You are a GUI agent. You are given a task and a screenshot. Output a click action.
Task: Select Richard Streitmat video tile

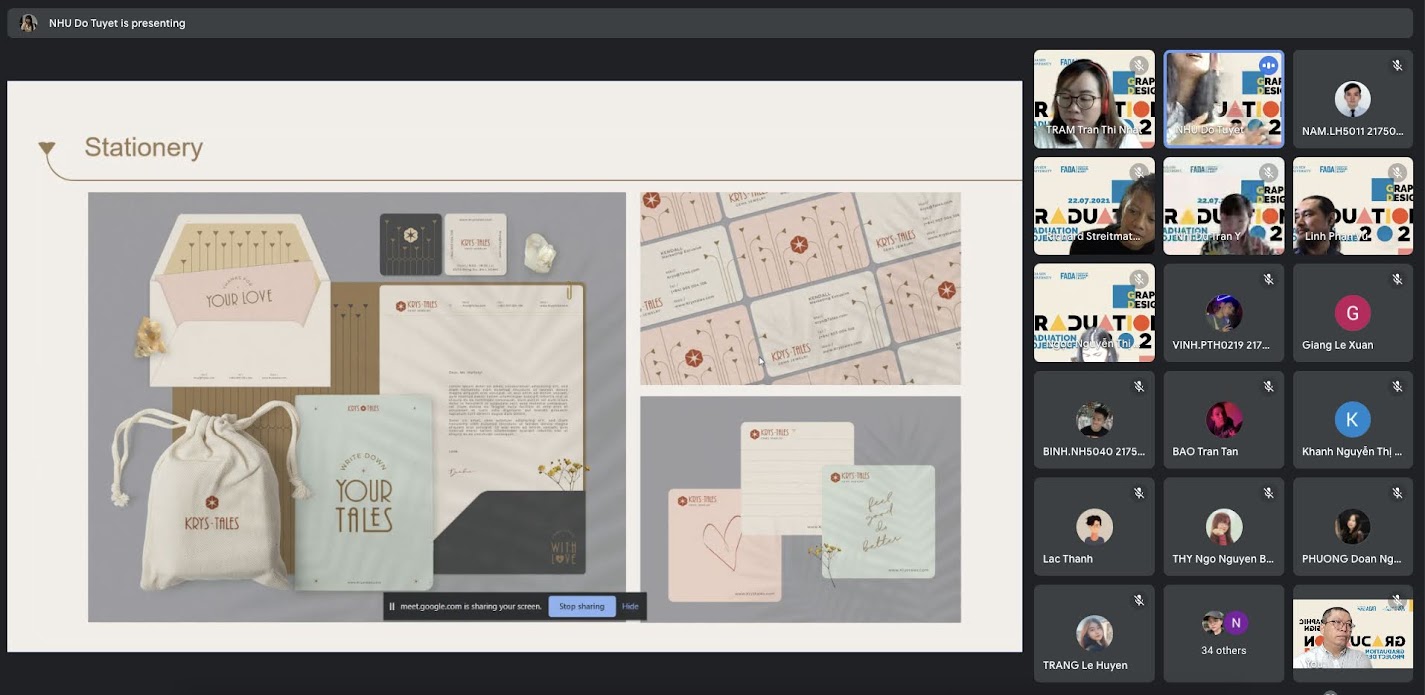[1094, 206]
